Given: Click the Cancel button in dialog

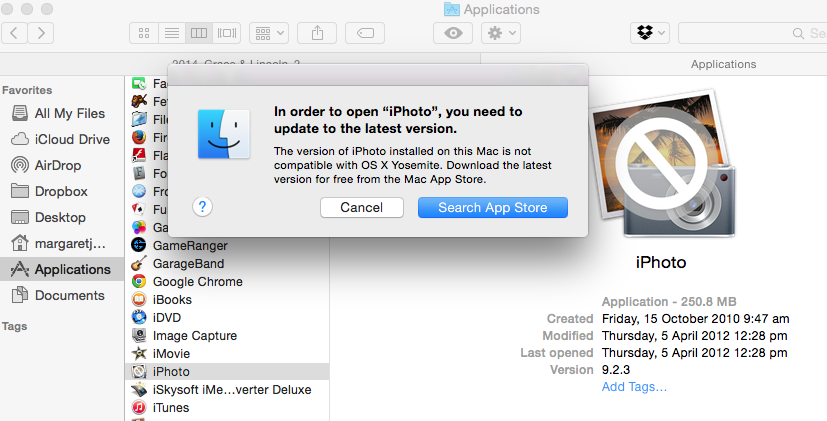Looking at the screenshot, I should tap(362, 207).
